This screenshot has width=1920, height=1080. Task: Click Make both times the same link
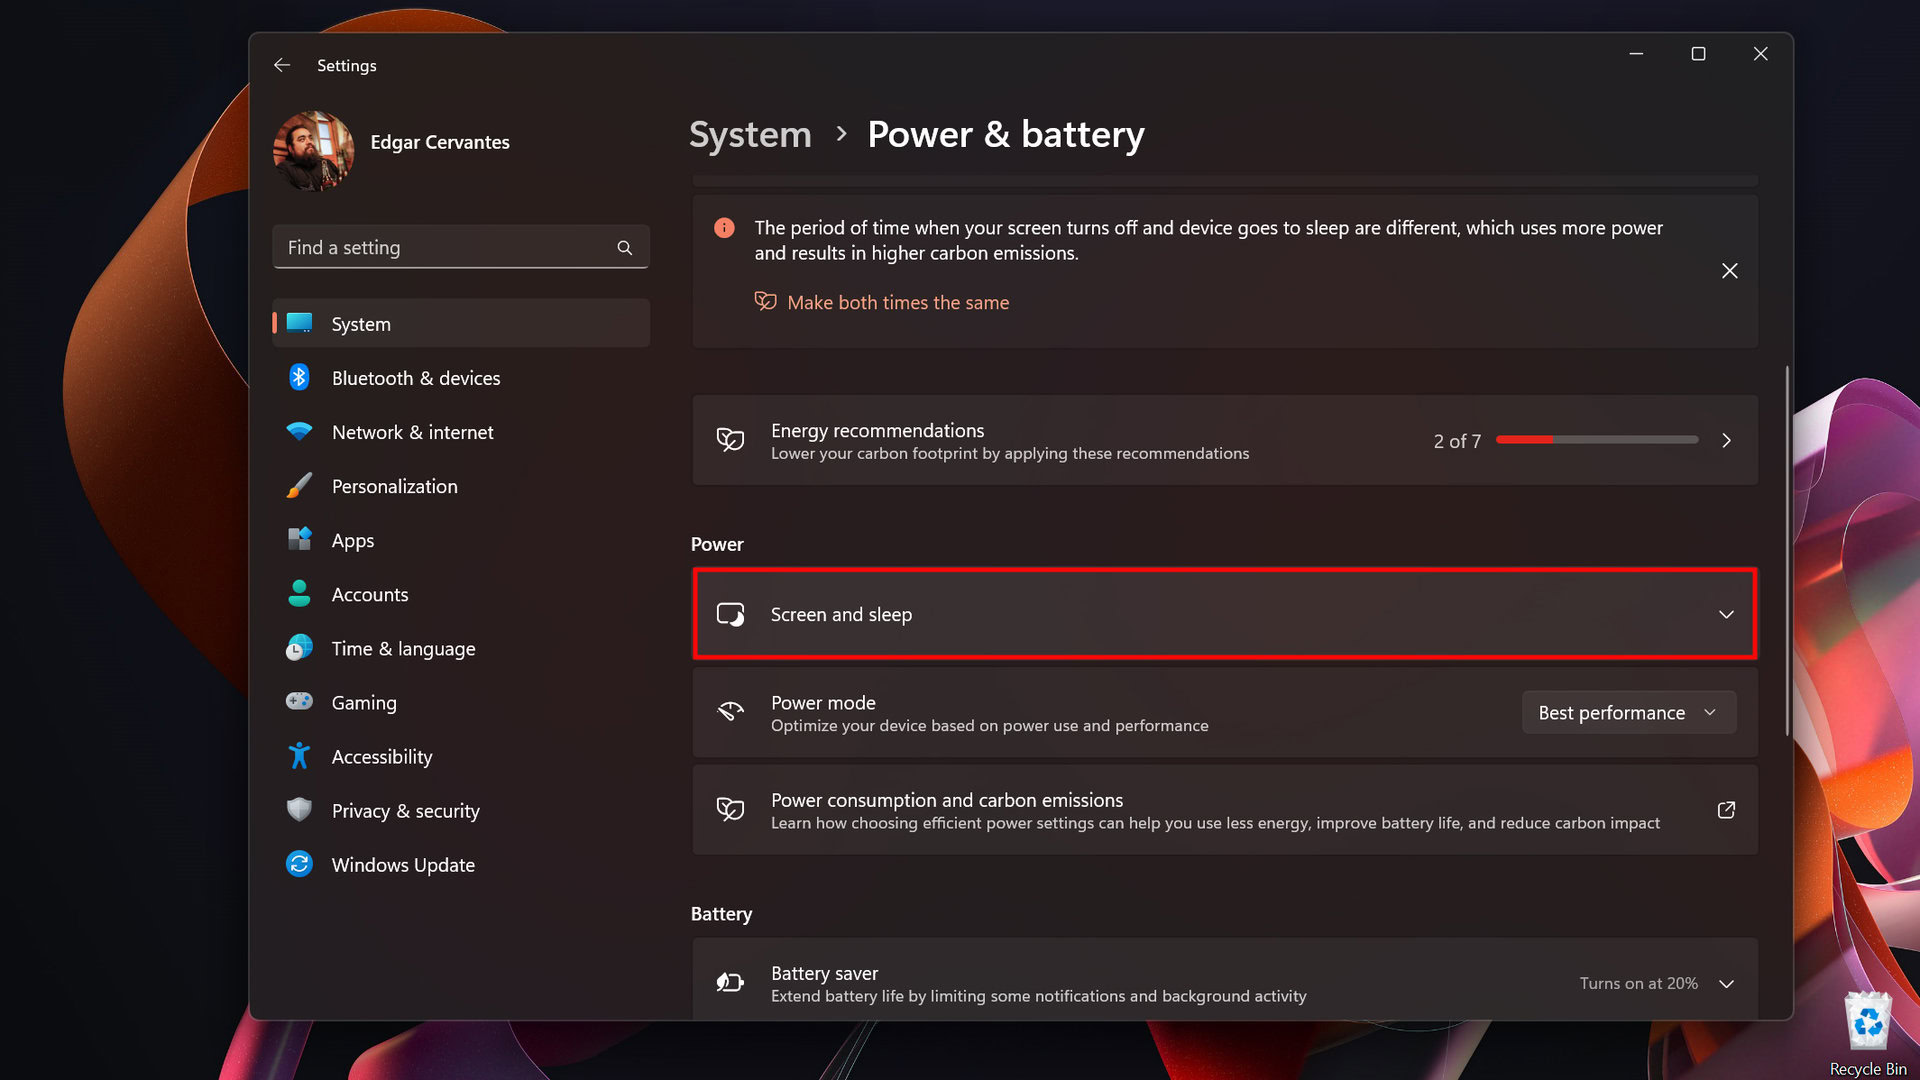coord(897,303)
